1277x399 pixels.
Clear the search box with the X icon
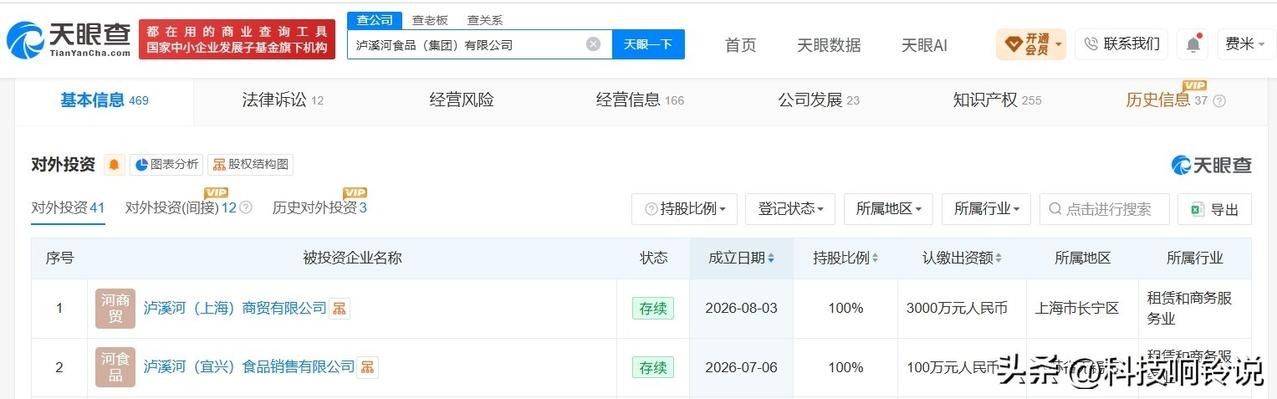(x=593, y=44)
